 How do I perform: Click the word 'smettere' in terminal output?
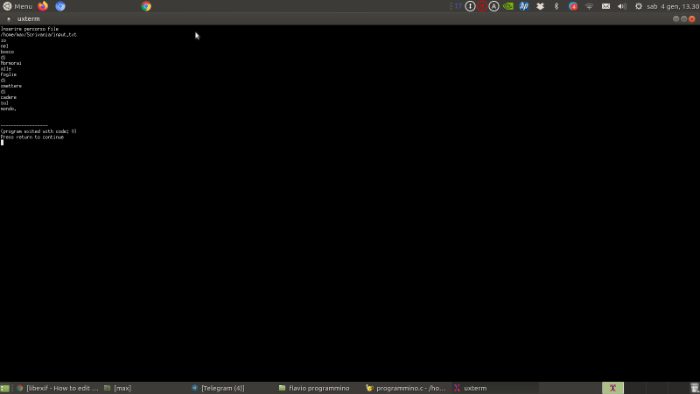pyautogui.click(x=11, y=86)
